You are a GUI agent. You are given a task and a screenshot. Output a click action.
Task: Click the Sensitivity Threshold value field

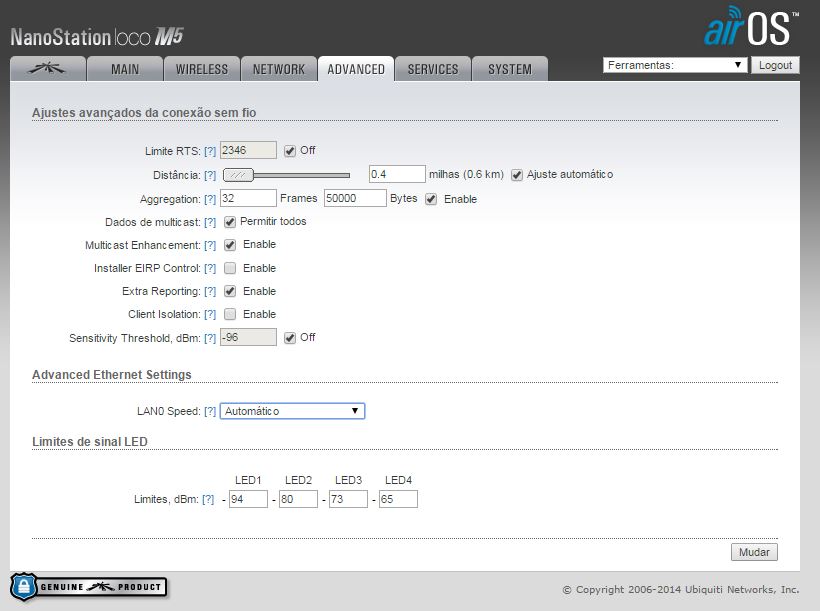pos(248,337)
